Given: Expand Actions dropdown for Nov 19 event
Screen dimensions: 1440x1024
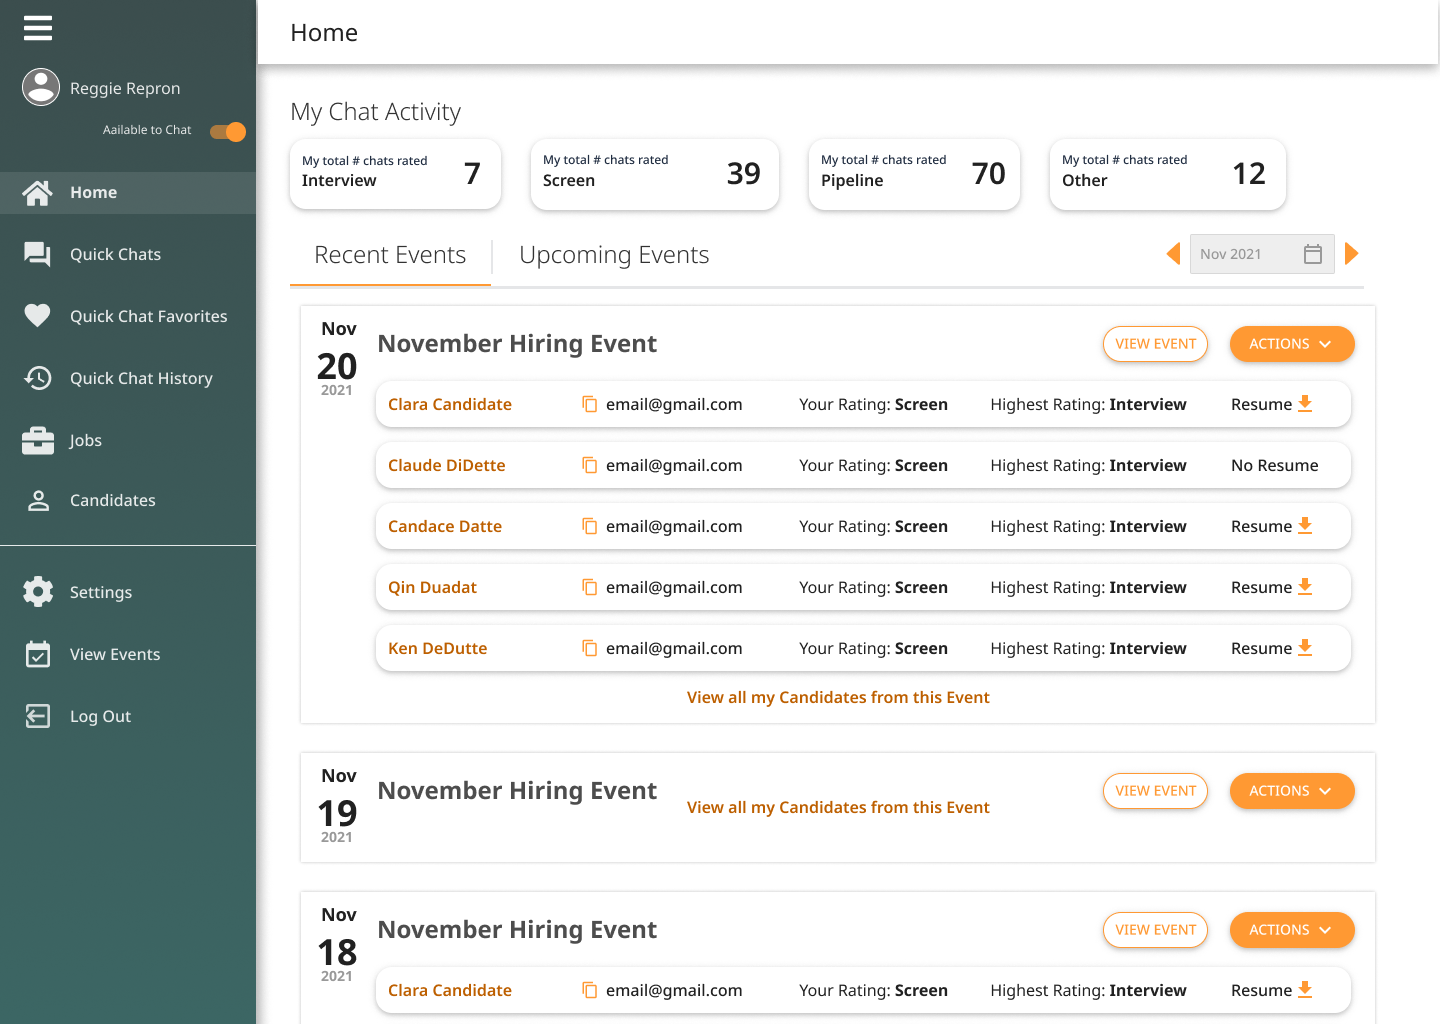Looking at the screenshot, I should pos(1291,791).
